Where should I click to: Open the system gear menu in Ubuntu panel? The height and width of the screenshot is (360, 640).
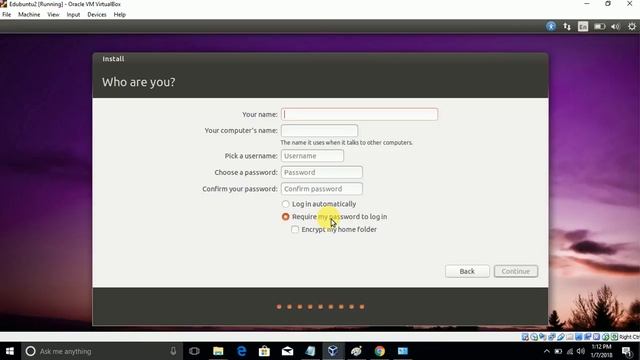[x=631, y=27]
